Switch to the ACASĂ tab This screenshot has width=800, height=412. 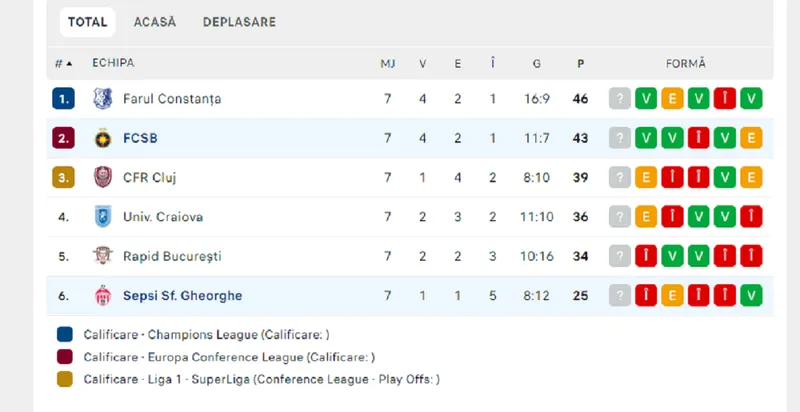click(x=154, y=22)
